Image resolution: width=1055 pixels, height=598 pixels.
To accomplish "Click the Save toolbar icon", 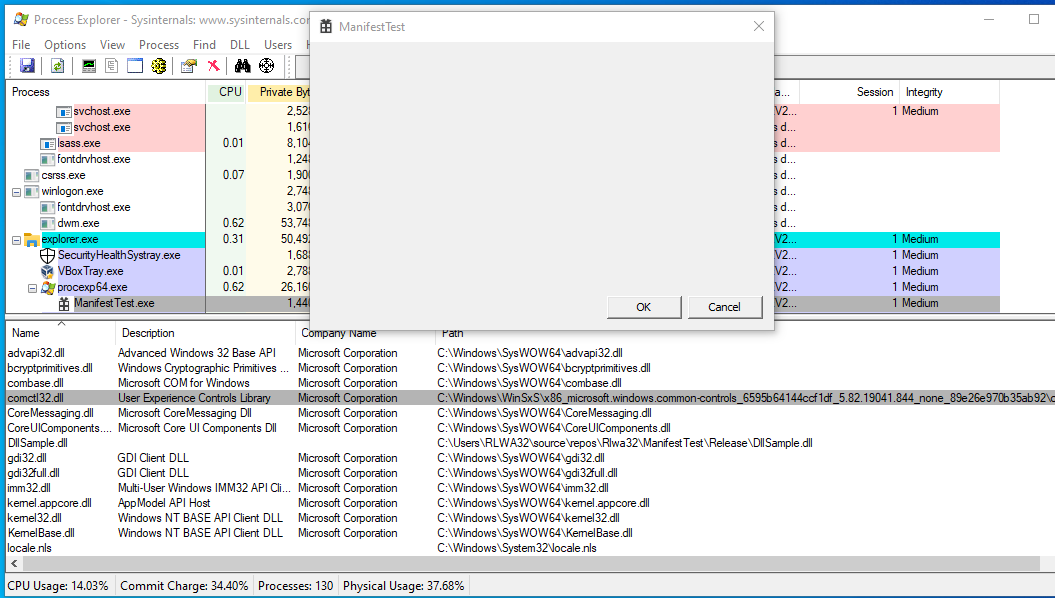I will pos(28,66).
